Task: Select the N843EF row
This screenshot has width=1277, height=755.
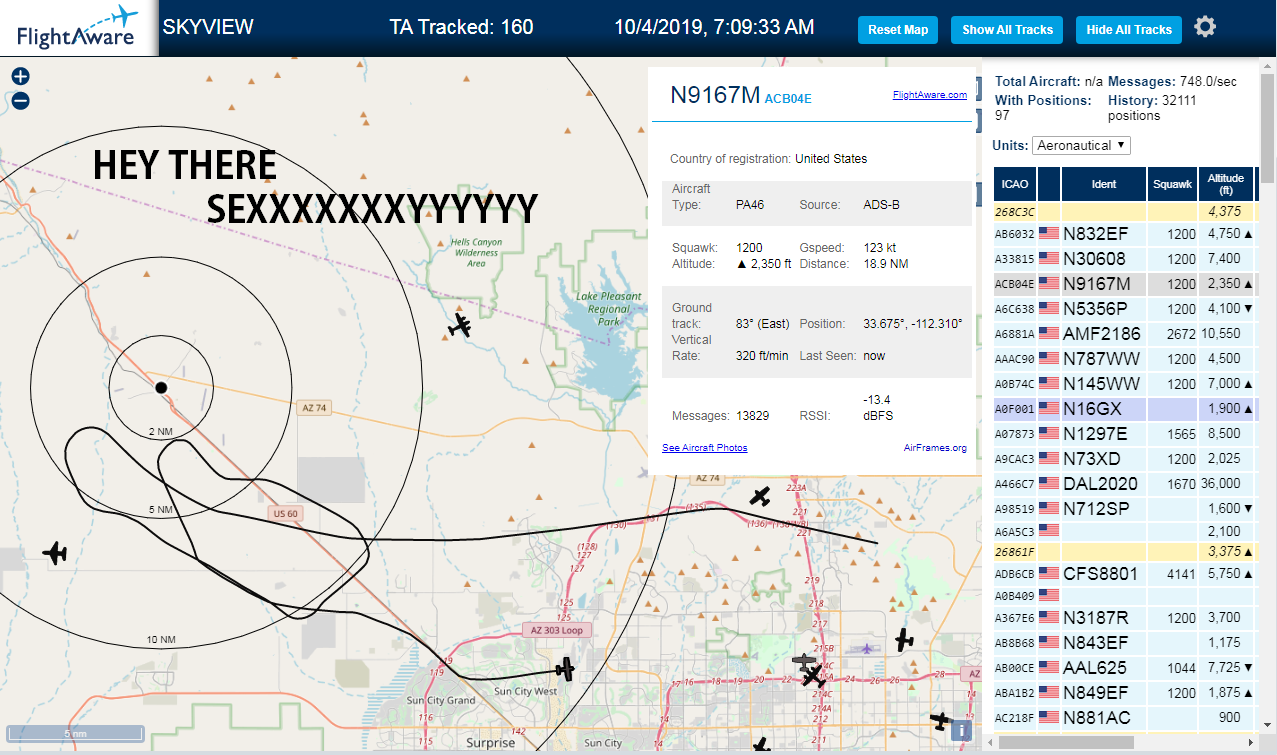Action: (1125, 643)
